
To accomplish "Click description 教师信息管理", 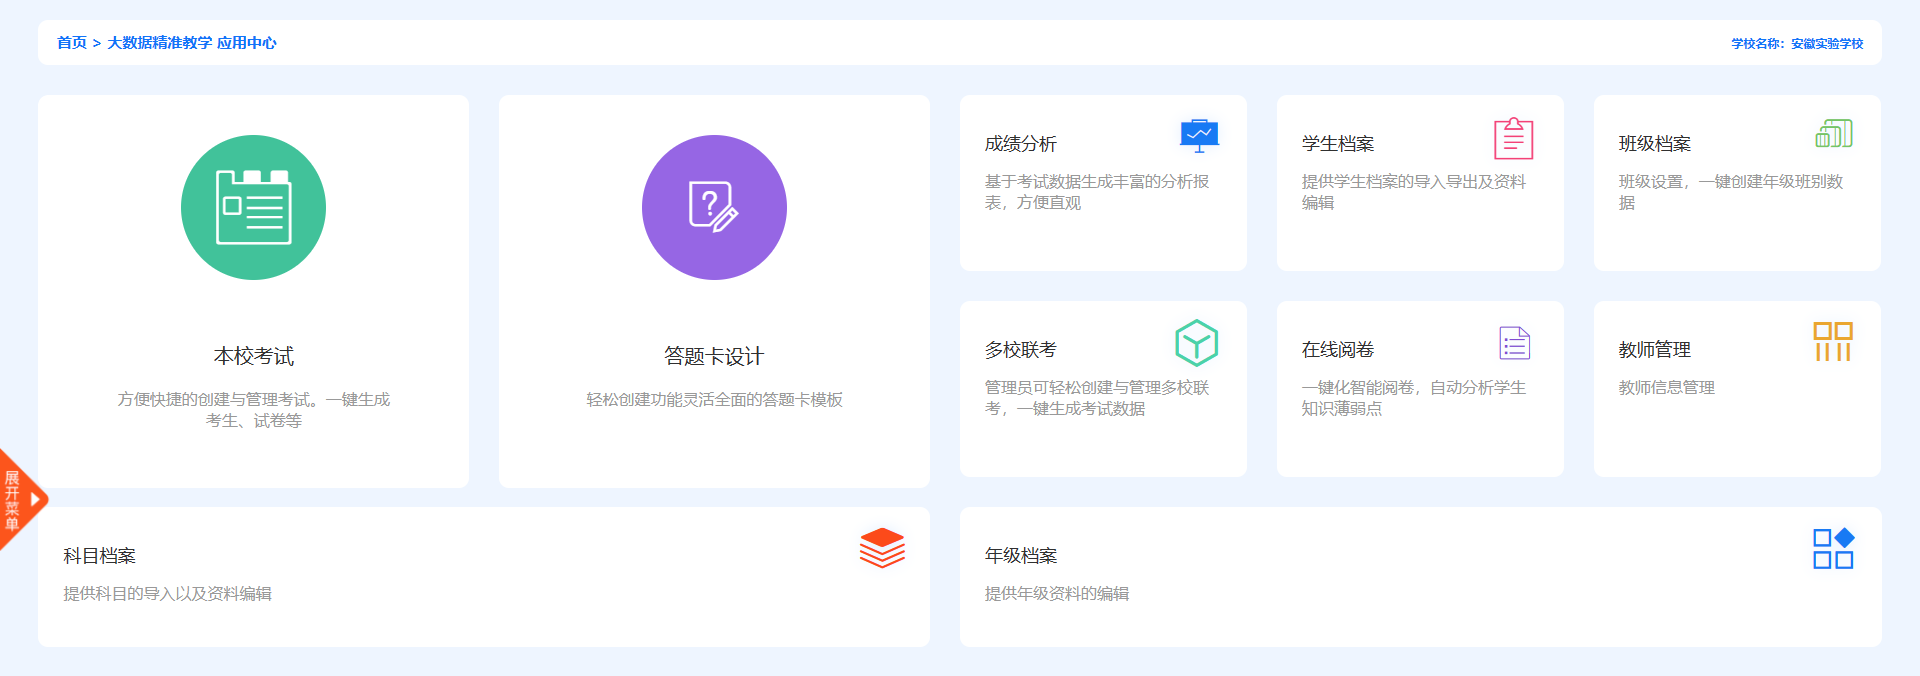I will (x=1667, y=388).
